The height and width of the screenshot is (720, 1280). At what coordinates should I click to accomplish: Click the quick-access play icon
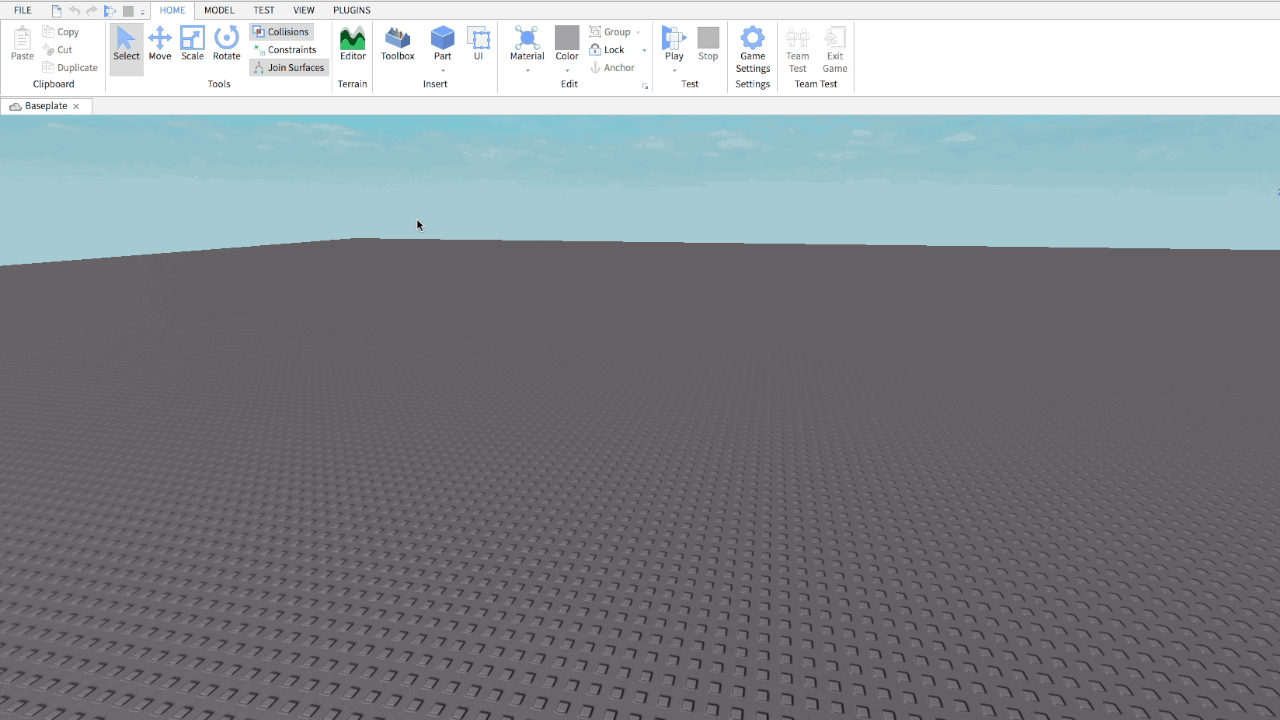(x=110, y=11)
